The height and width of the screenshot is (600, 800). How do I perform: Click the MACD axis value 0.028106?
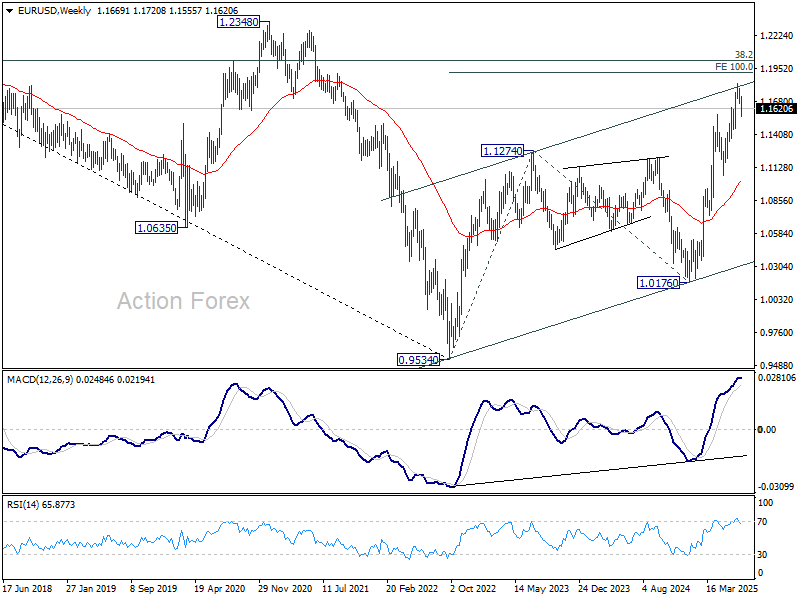(777, 378)
